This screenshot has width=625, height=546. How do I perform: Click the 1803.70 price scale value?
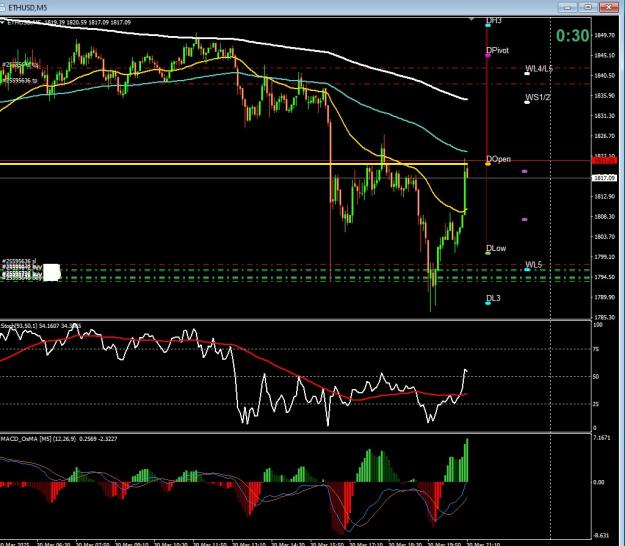click(x=604, y=236)
